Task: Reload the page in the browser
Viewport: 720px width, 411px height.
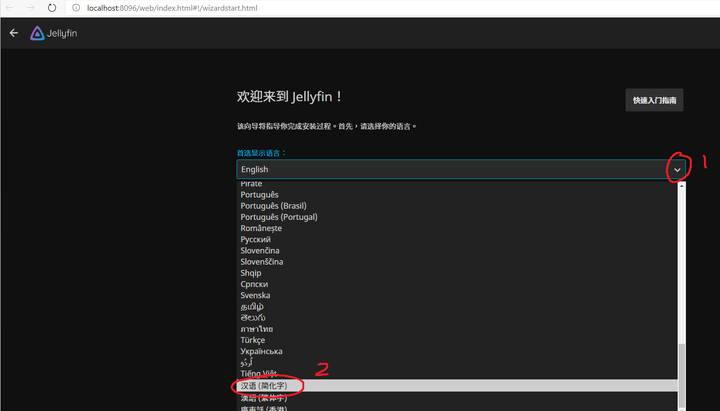Action: point(52,8)
